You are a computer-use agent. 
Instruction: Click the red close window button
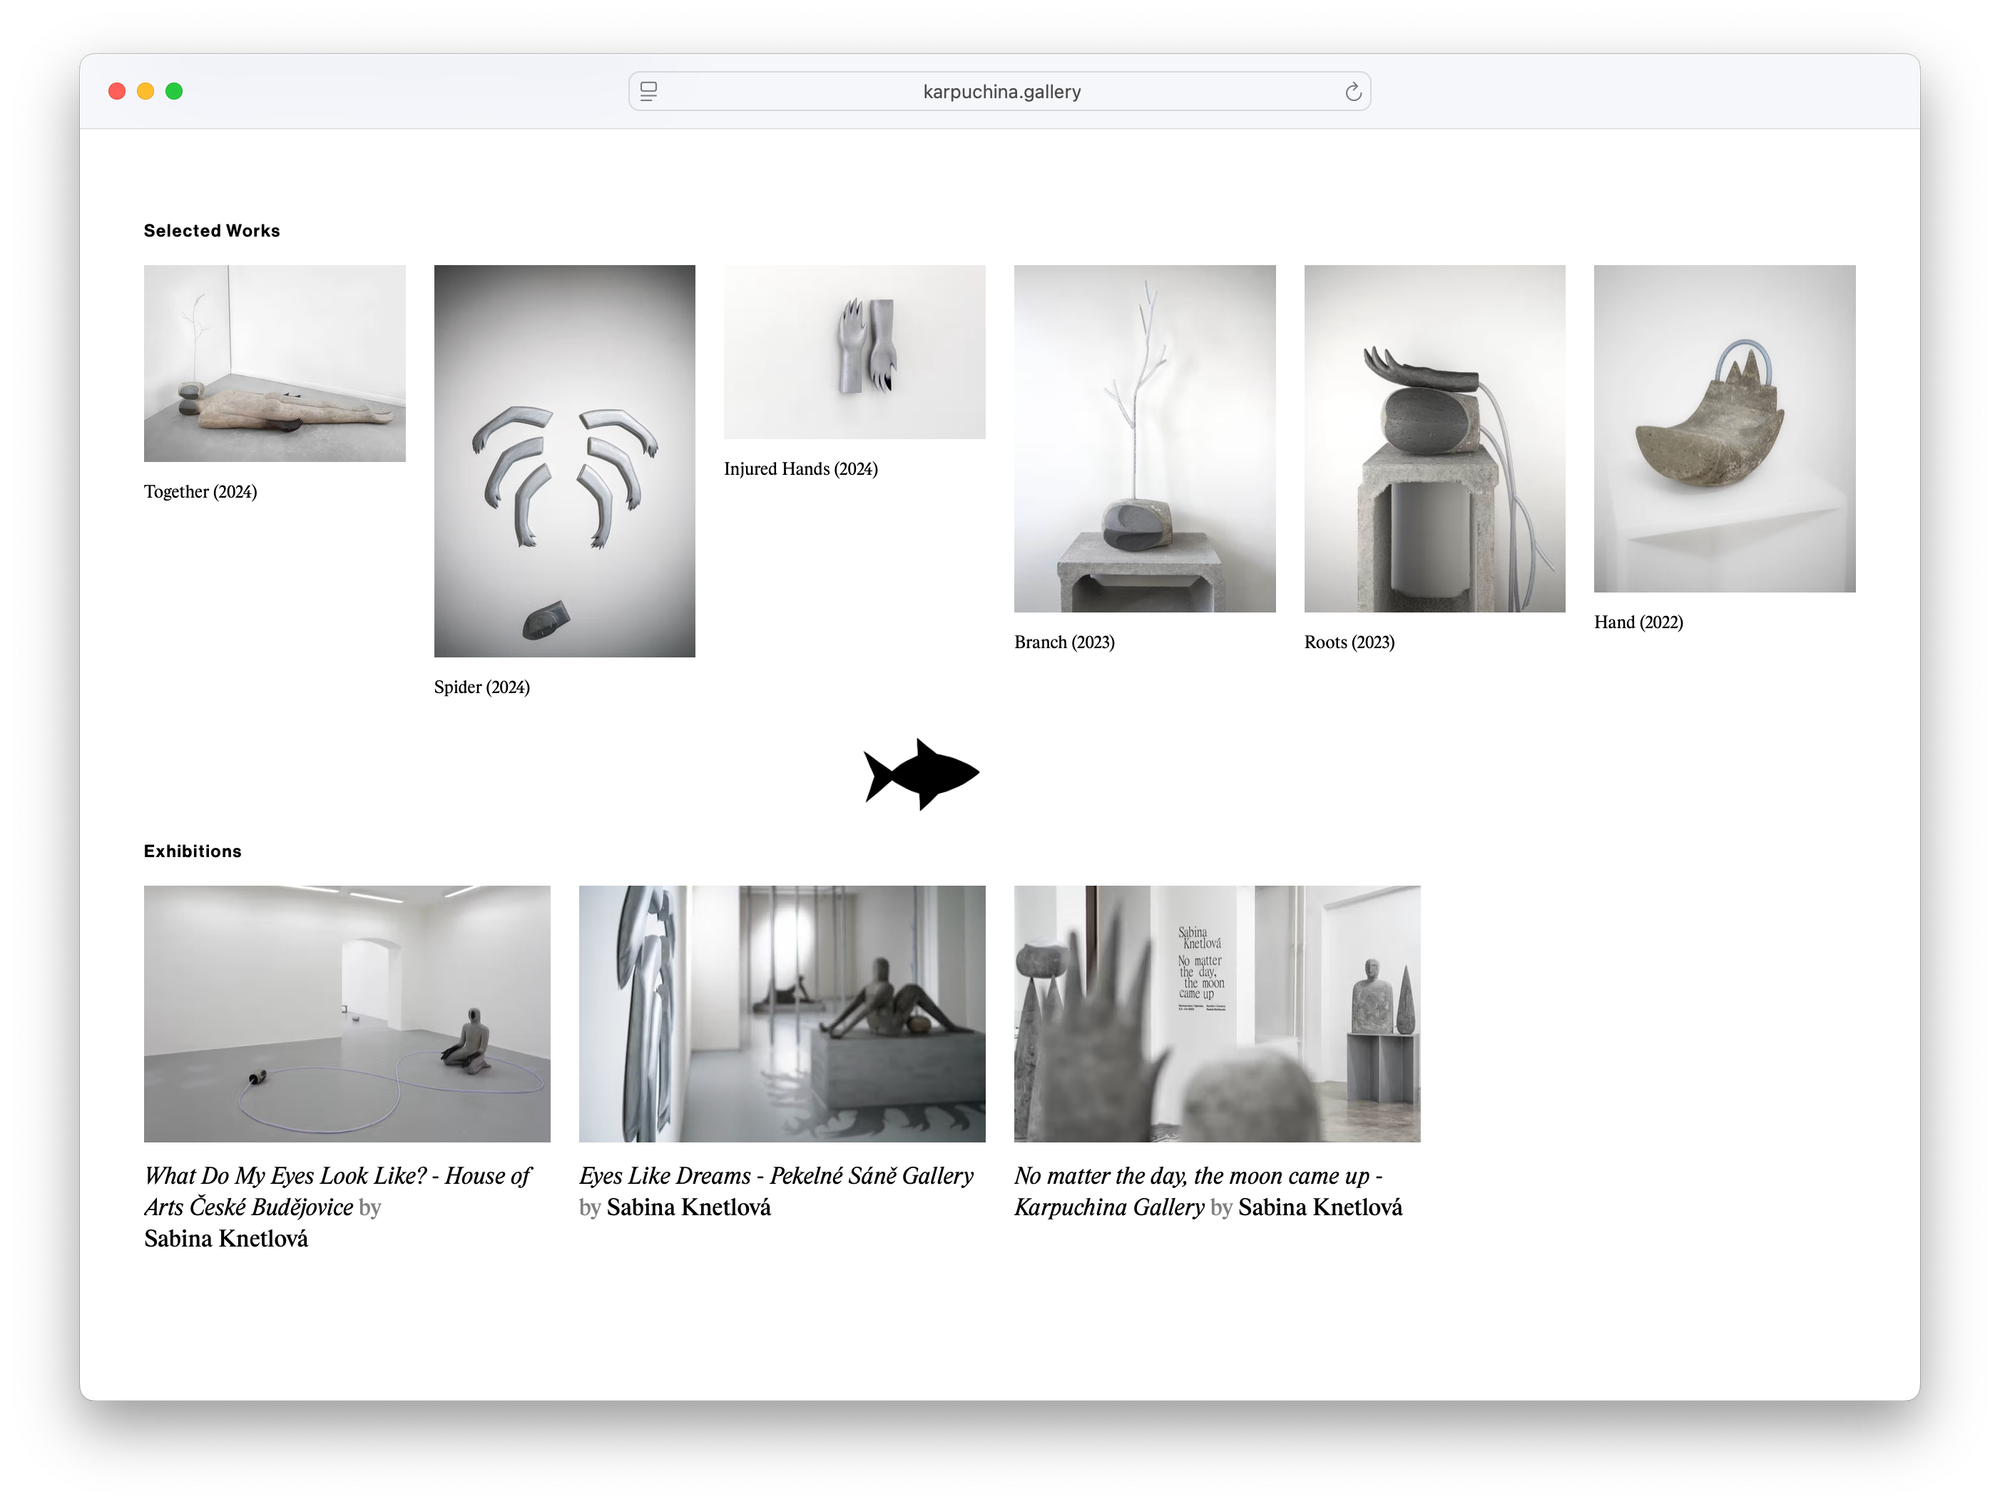(117, 92)
